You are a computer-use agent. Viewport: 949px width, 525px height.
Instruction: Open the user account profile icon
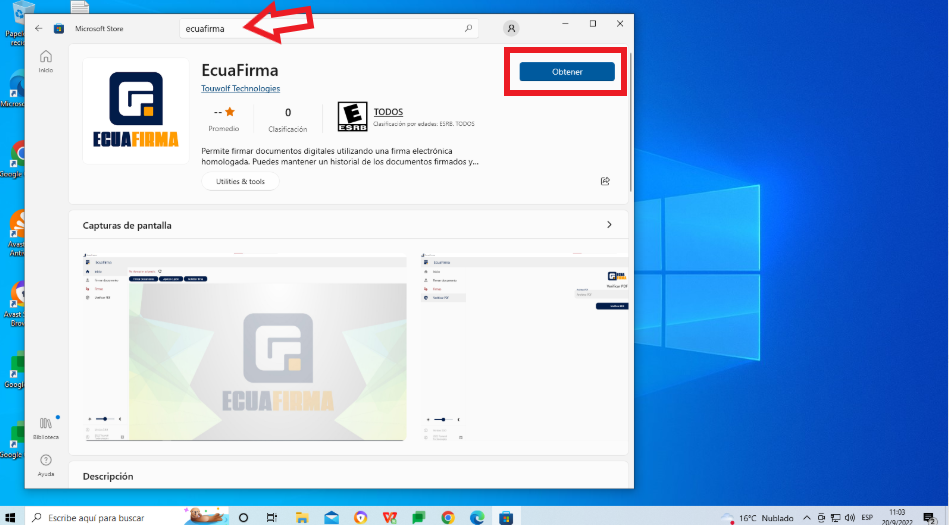pos(511,28)
